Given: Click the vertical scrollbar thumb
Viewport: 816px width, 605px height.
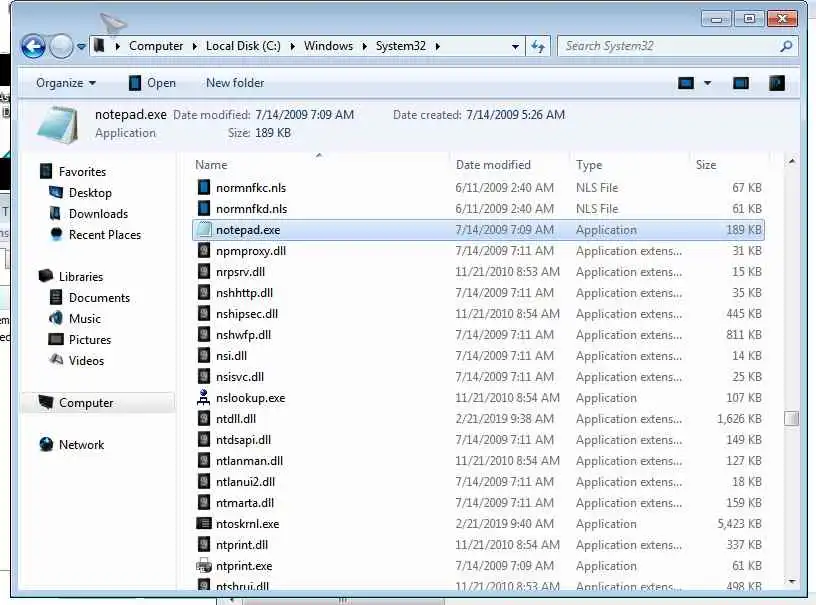Looking at the screenshot, I should point(792,418).
